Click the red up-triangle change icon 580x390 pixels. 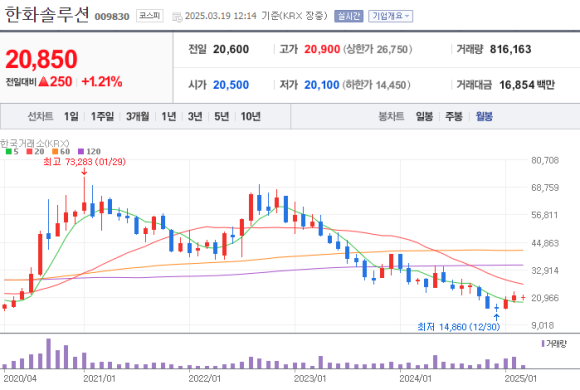click(43, 81)
